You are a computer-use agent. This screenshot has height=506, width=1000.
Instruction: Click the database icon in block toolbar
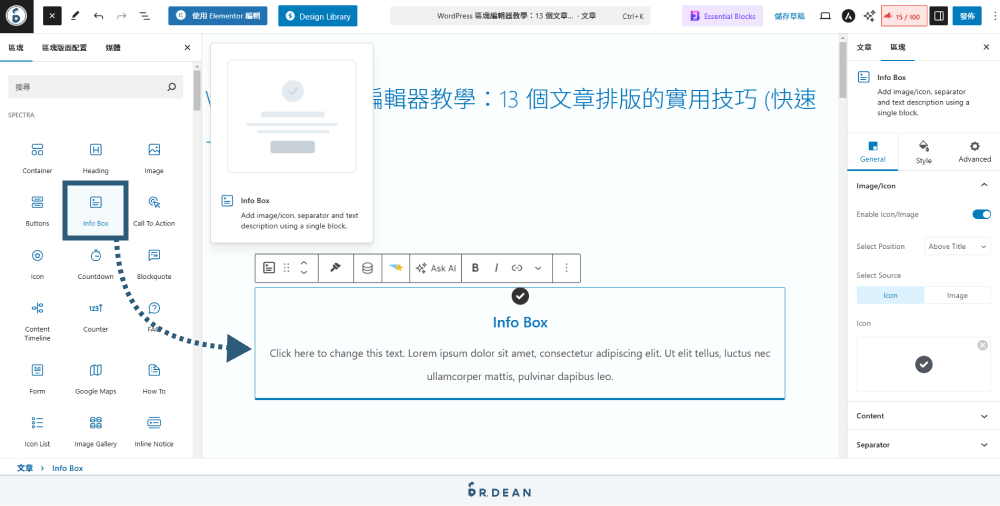[367, 268]
